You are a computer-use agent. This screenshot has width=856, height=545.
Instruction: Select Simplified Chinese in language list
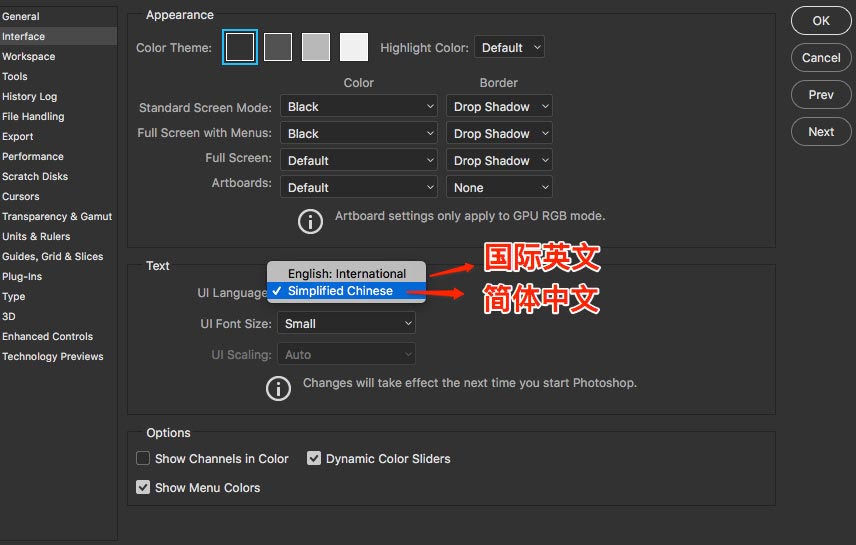pyautogui.click(x=340, y=291)
